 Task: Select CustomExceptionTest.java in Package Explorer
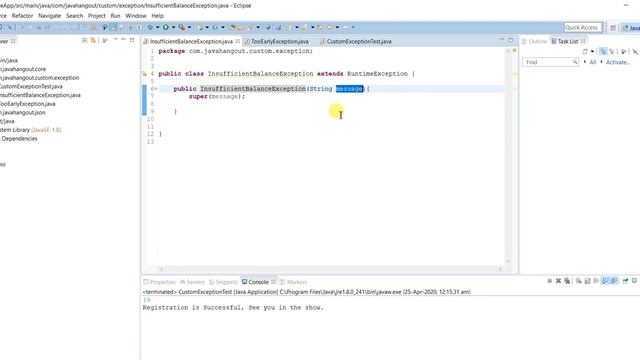(31, 86)
